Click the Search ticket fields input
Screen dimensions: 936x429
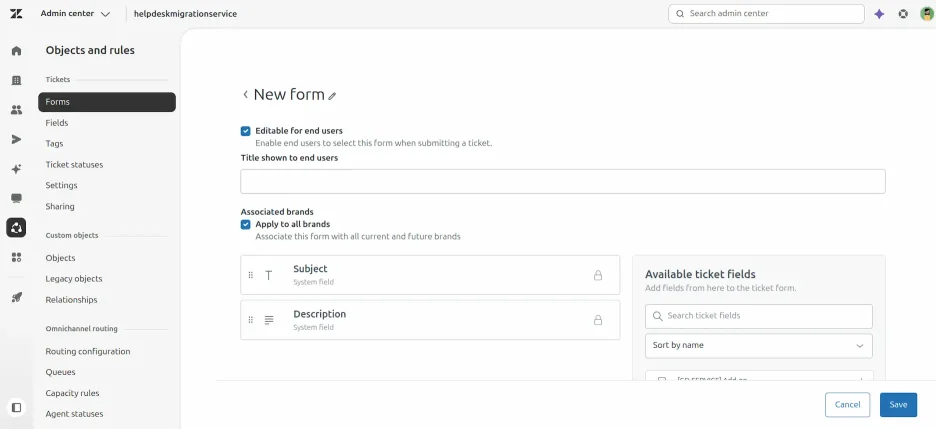tap(759, 316)
